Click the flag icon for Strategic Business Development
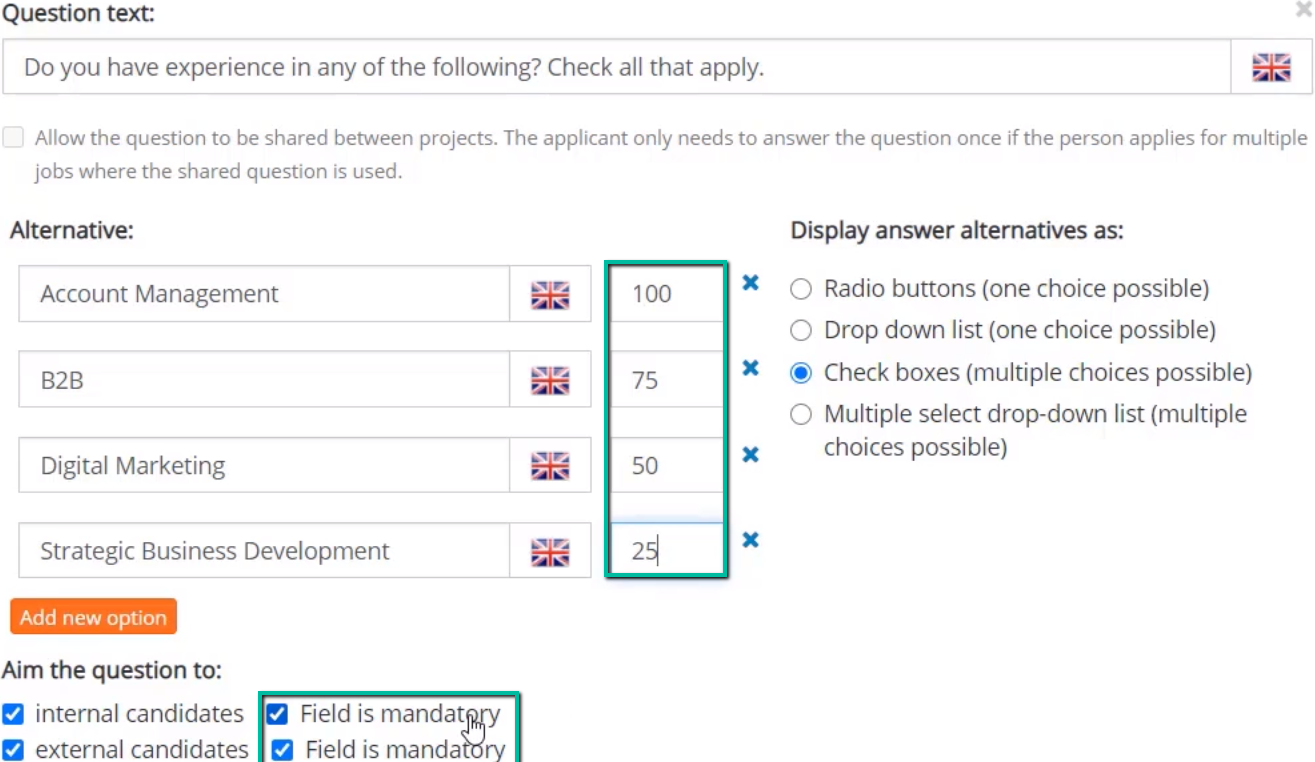 point(550,551)
